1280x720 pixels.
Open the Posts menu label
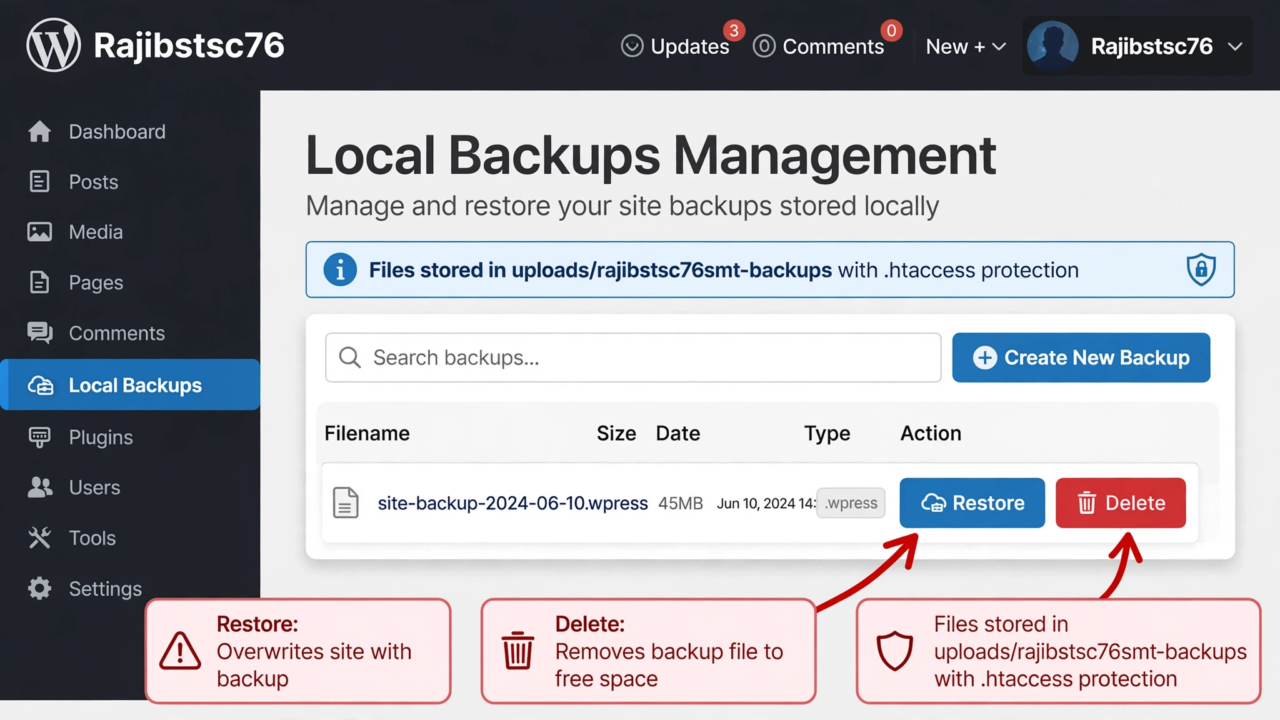click(94, 182)
